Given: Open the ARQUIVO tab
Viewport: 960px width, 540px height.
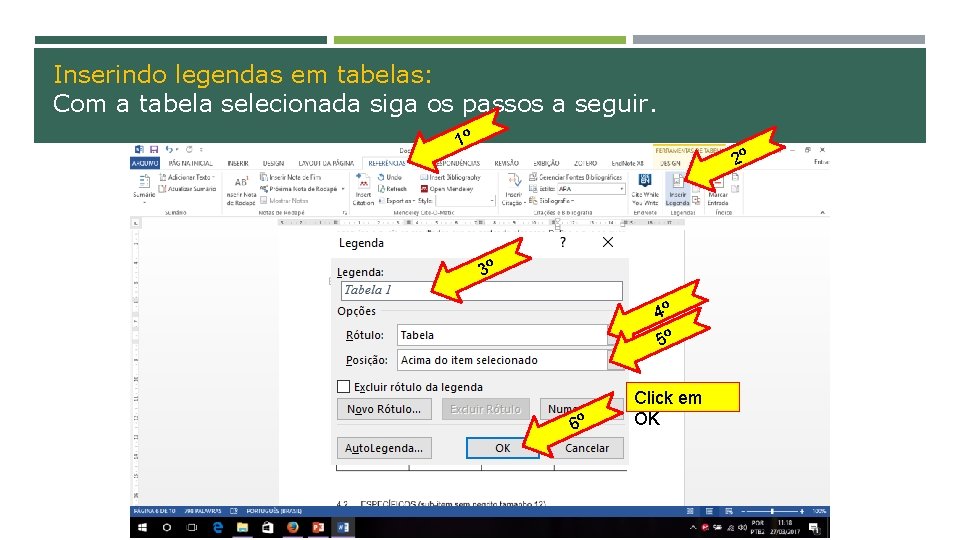Looking at the screenshot, I should coord(145,163).
